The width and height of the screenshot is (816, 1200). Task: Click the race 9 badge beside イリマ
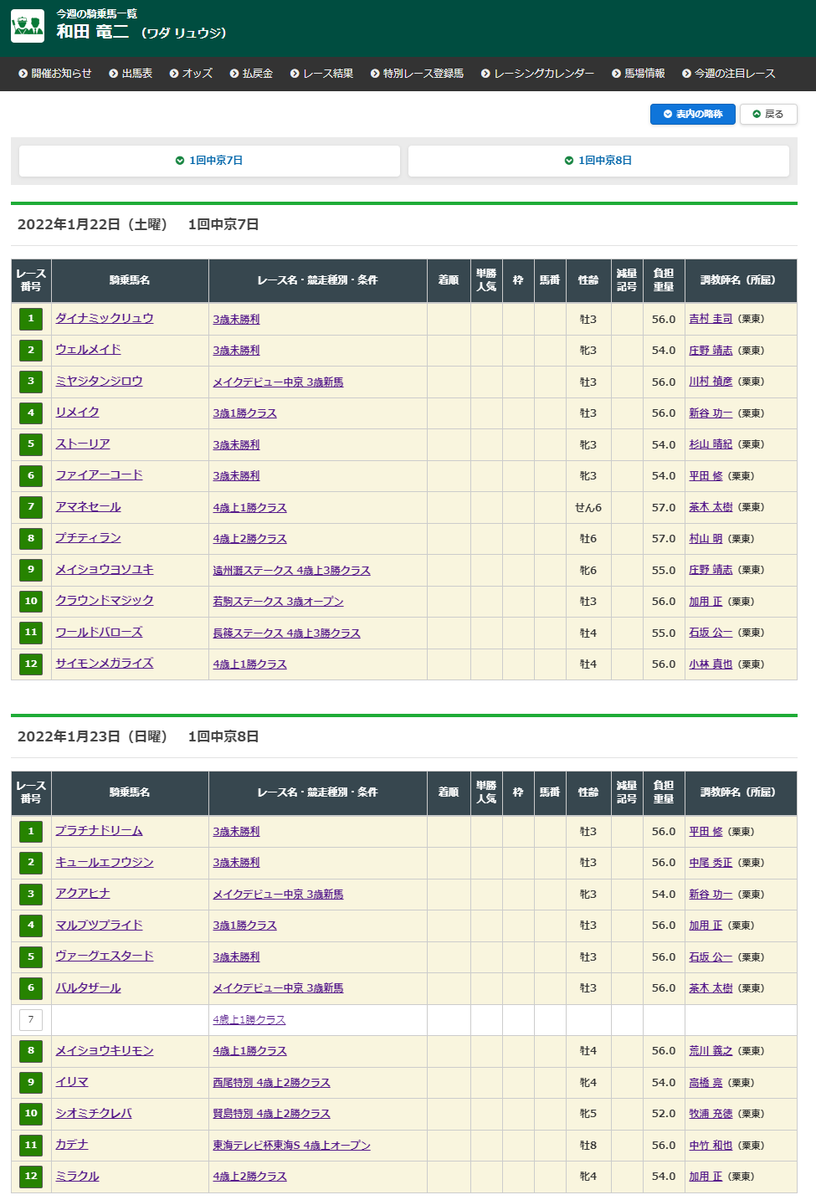coord(31,1082)
